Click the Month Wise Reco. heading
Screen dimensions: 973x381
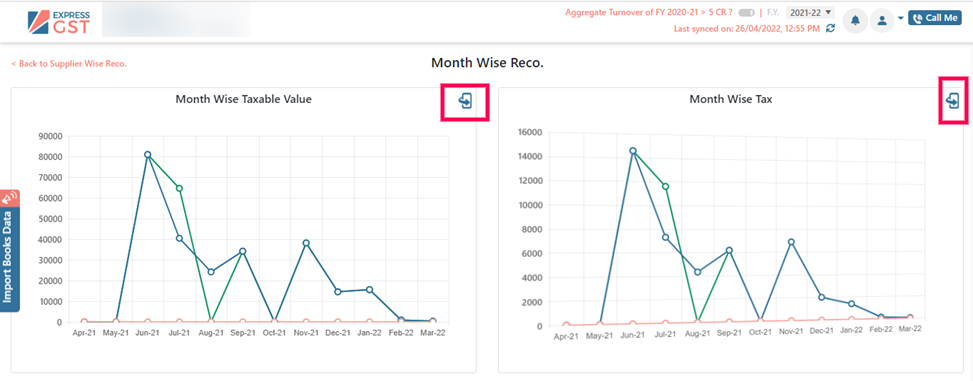pos(487,63)
